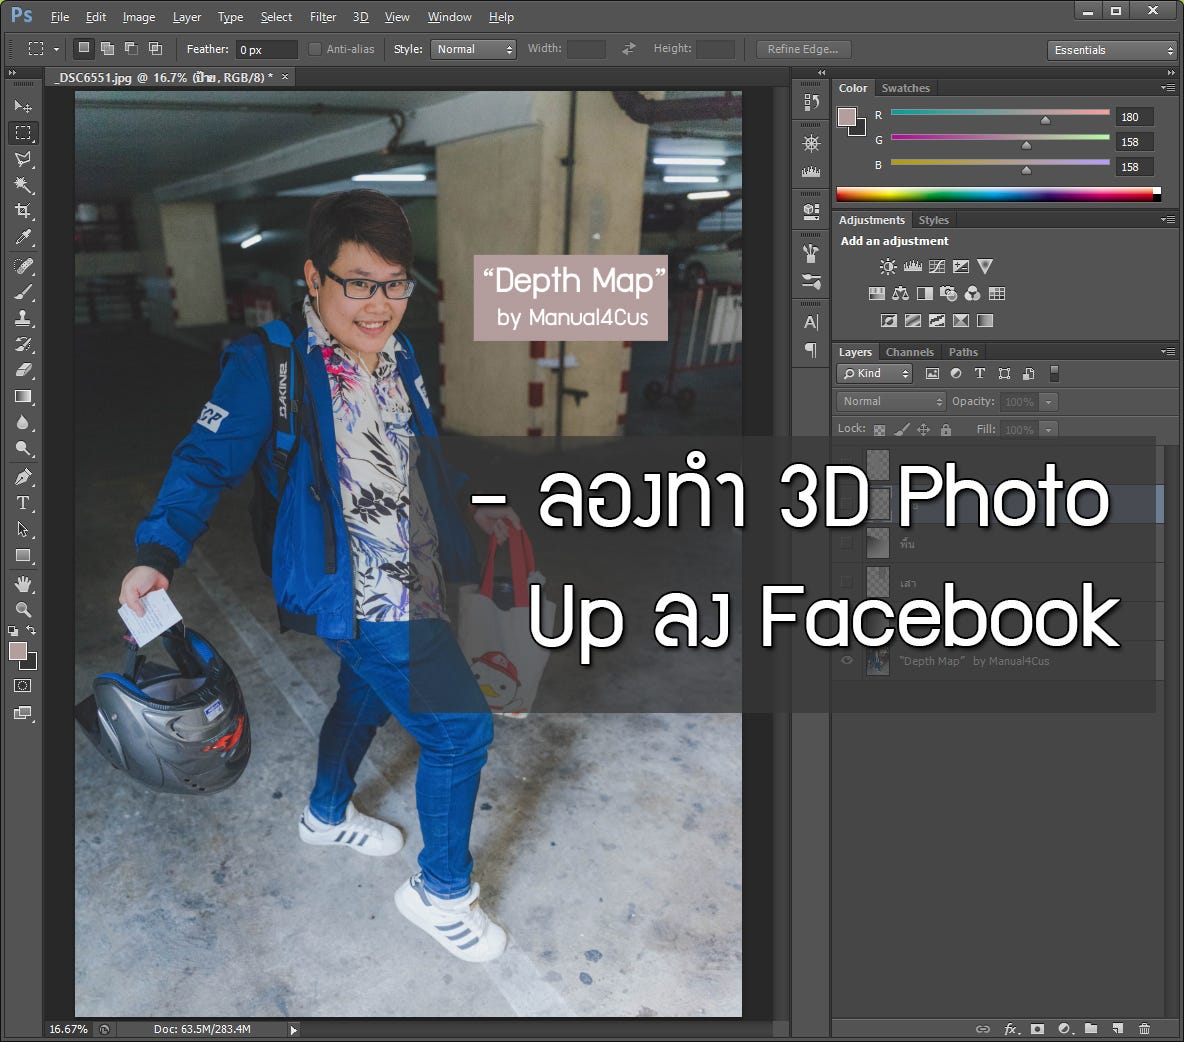Open the layer blend mode dropdown
Screen dimensions: 1184x1042
pyautogui.click(x=891, y=401)
